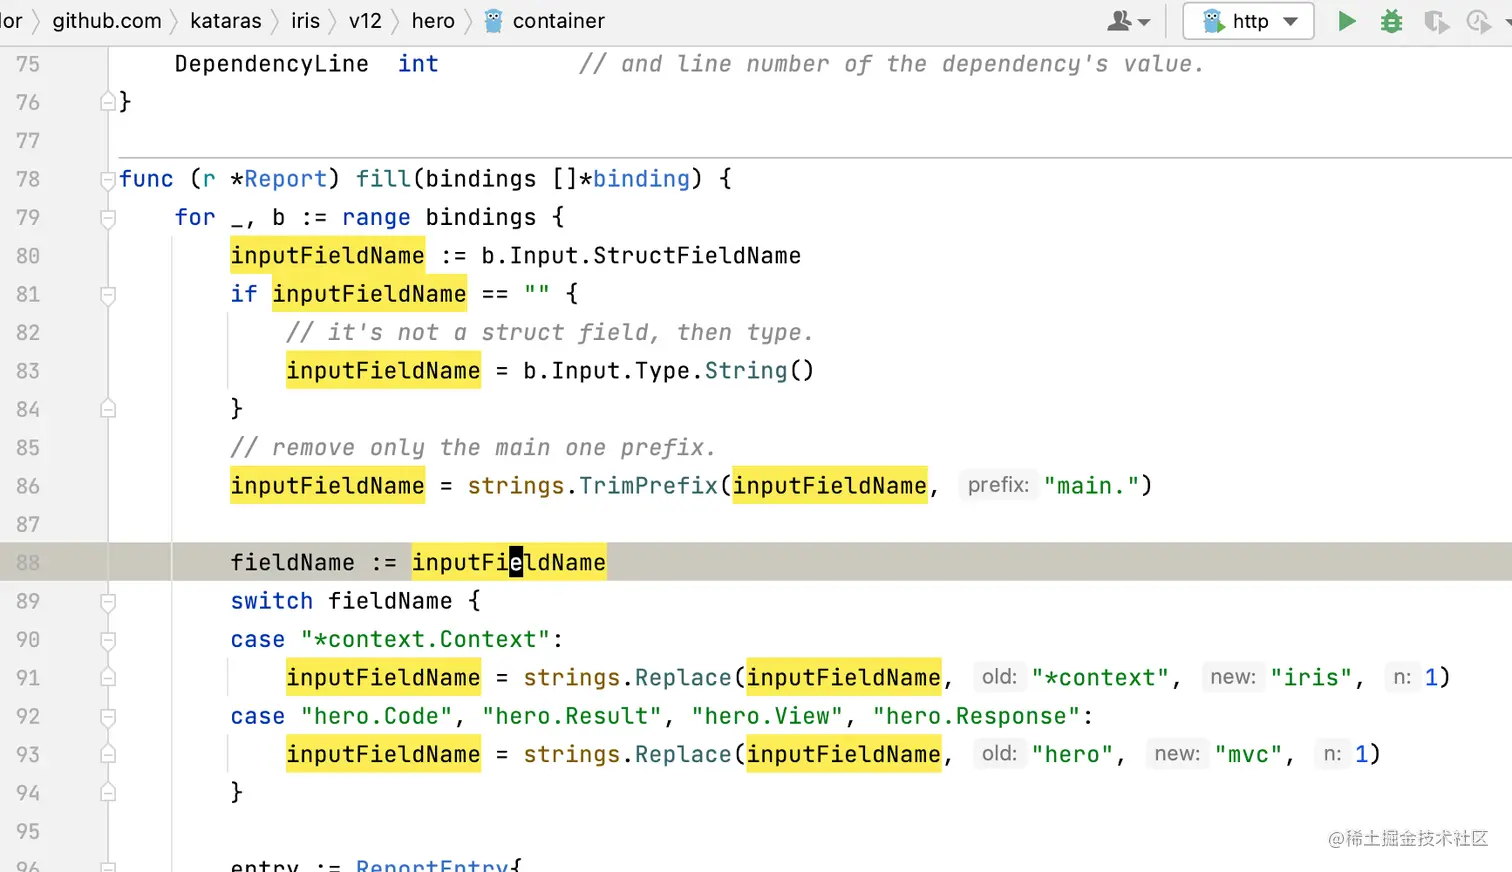Click fold end marker on line 93

point(108,755)
